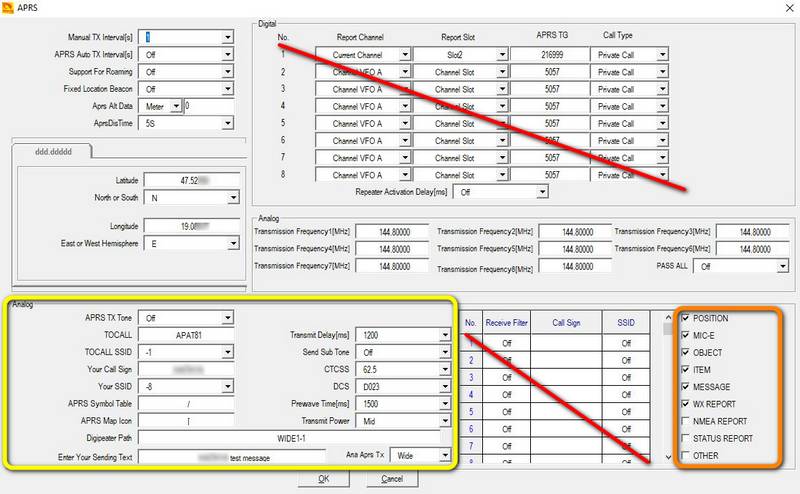Image resolution: width=800 pixels, height=494 pixels.
Task: Click the APRS Symbol Table field
Action: pos(186,404)
